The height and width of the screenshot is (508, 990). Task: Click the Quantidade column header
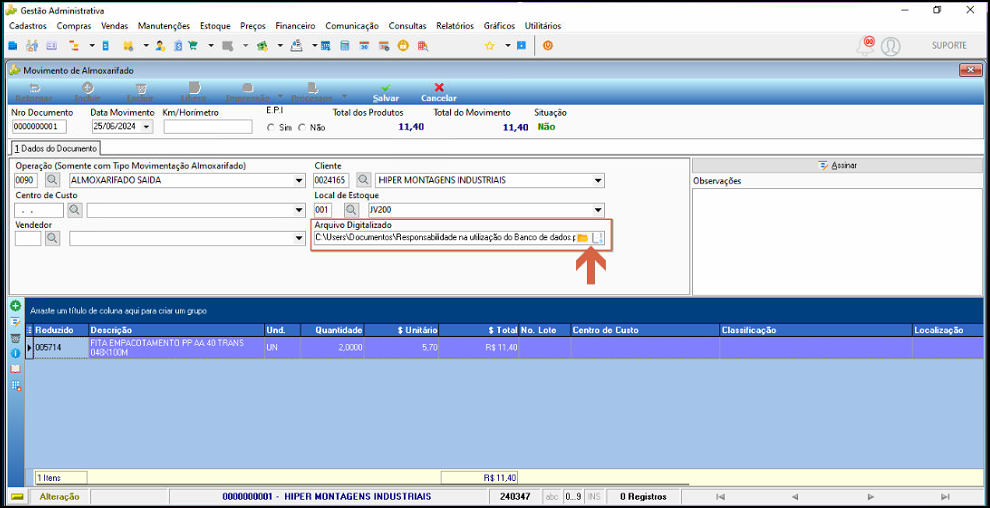tap(332, 330)
